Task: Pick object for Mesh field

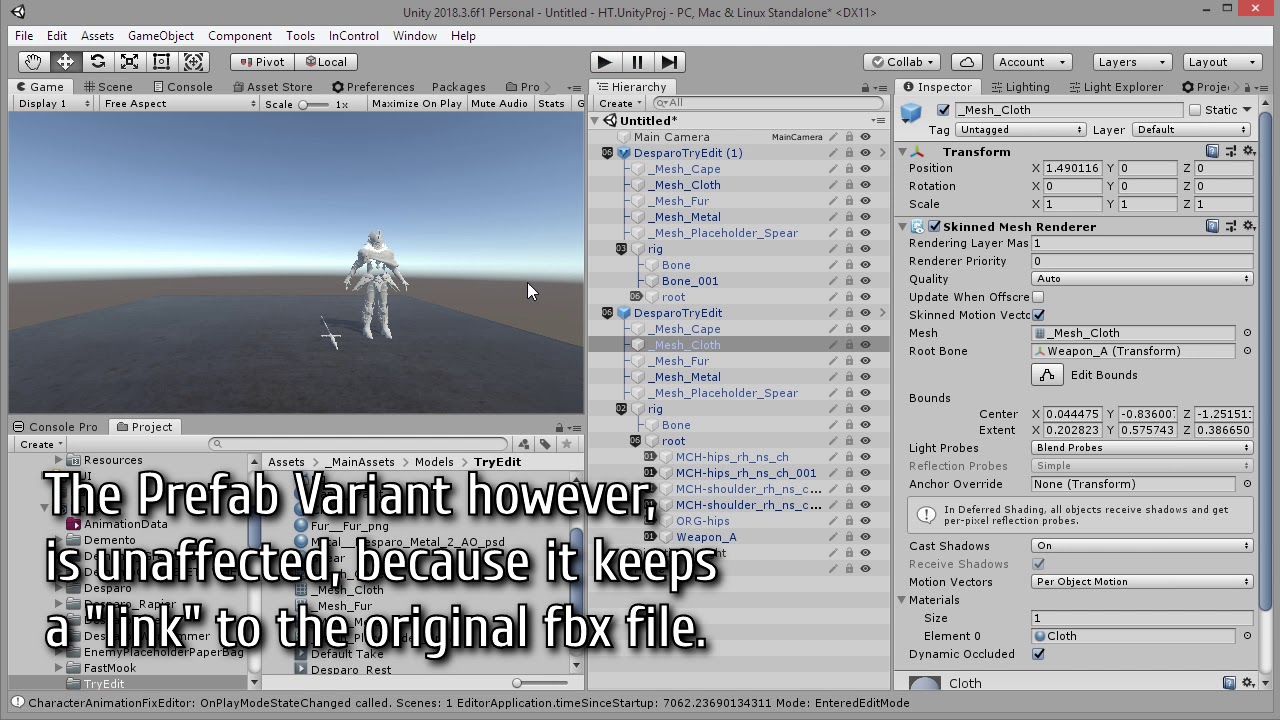Action: click(x=1247, y=333)
